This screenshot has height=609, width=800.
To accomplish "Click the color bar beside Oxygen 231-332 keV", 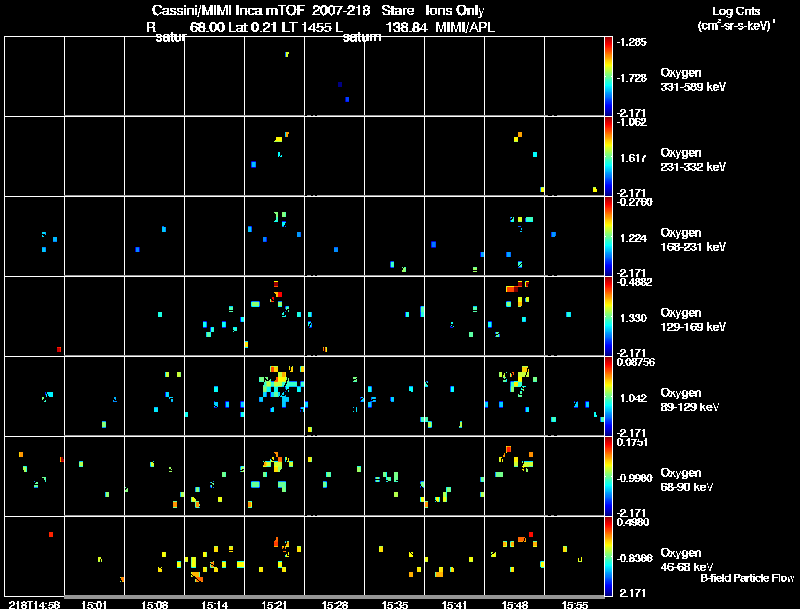I will [x=608, y=157].
